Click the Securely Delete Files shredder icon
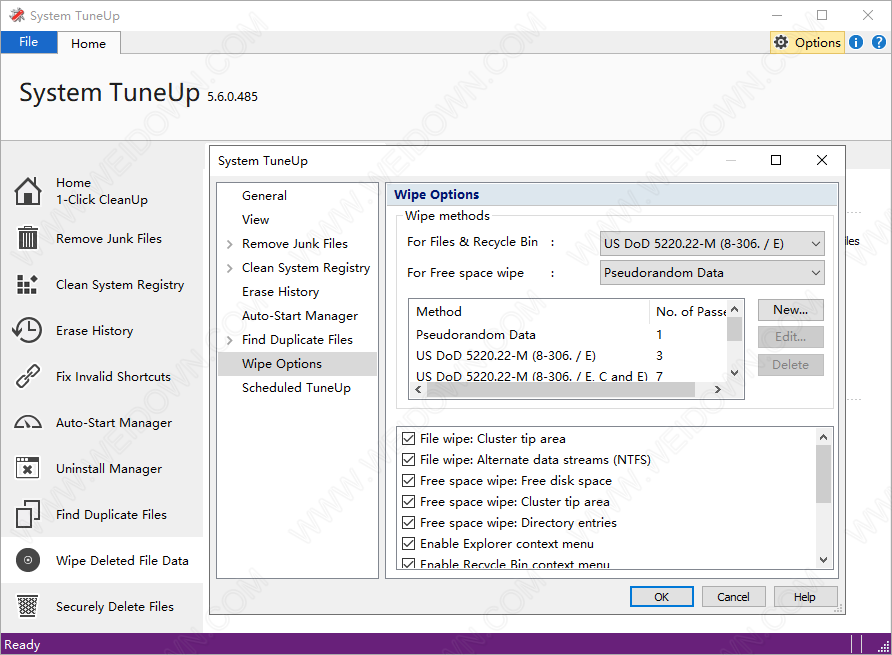The width and height of the screenshot is (892, 655). pos(27,606)
